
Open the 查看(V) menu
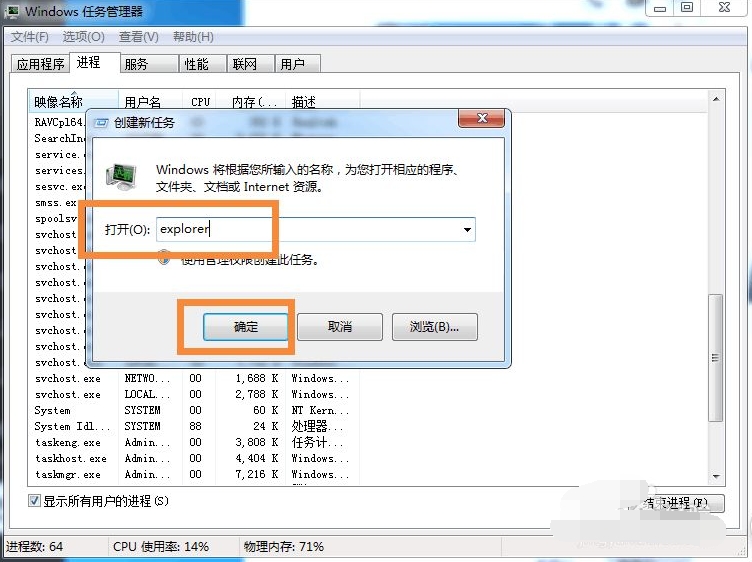click(x=138, y=37)
